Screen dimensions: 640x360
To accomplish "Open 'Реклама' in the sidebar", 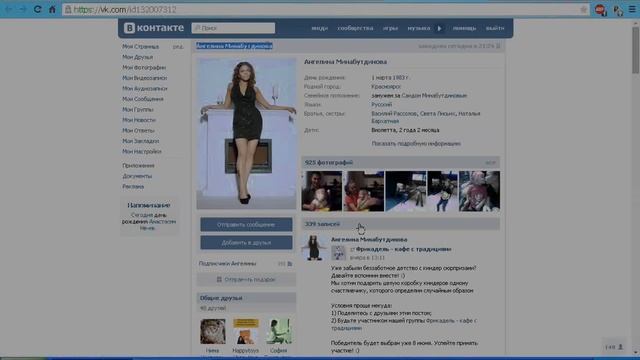I will point(133,187).
